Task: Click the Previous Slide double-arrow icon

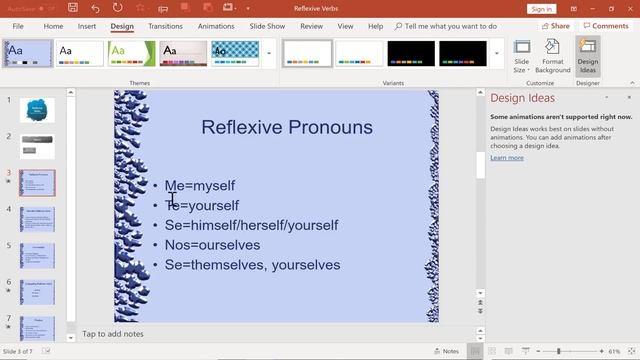Action: 480,302
